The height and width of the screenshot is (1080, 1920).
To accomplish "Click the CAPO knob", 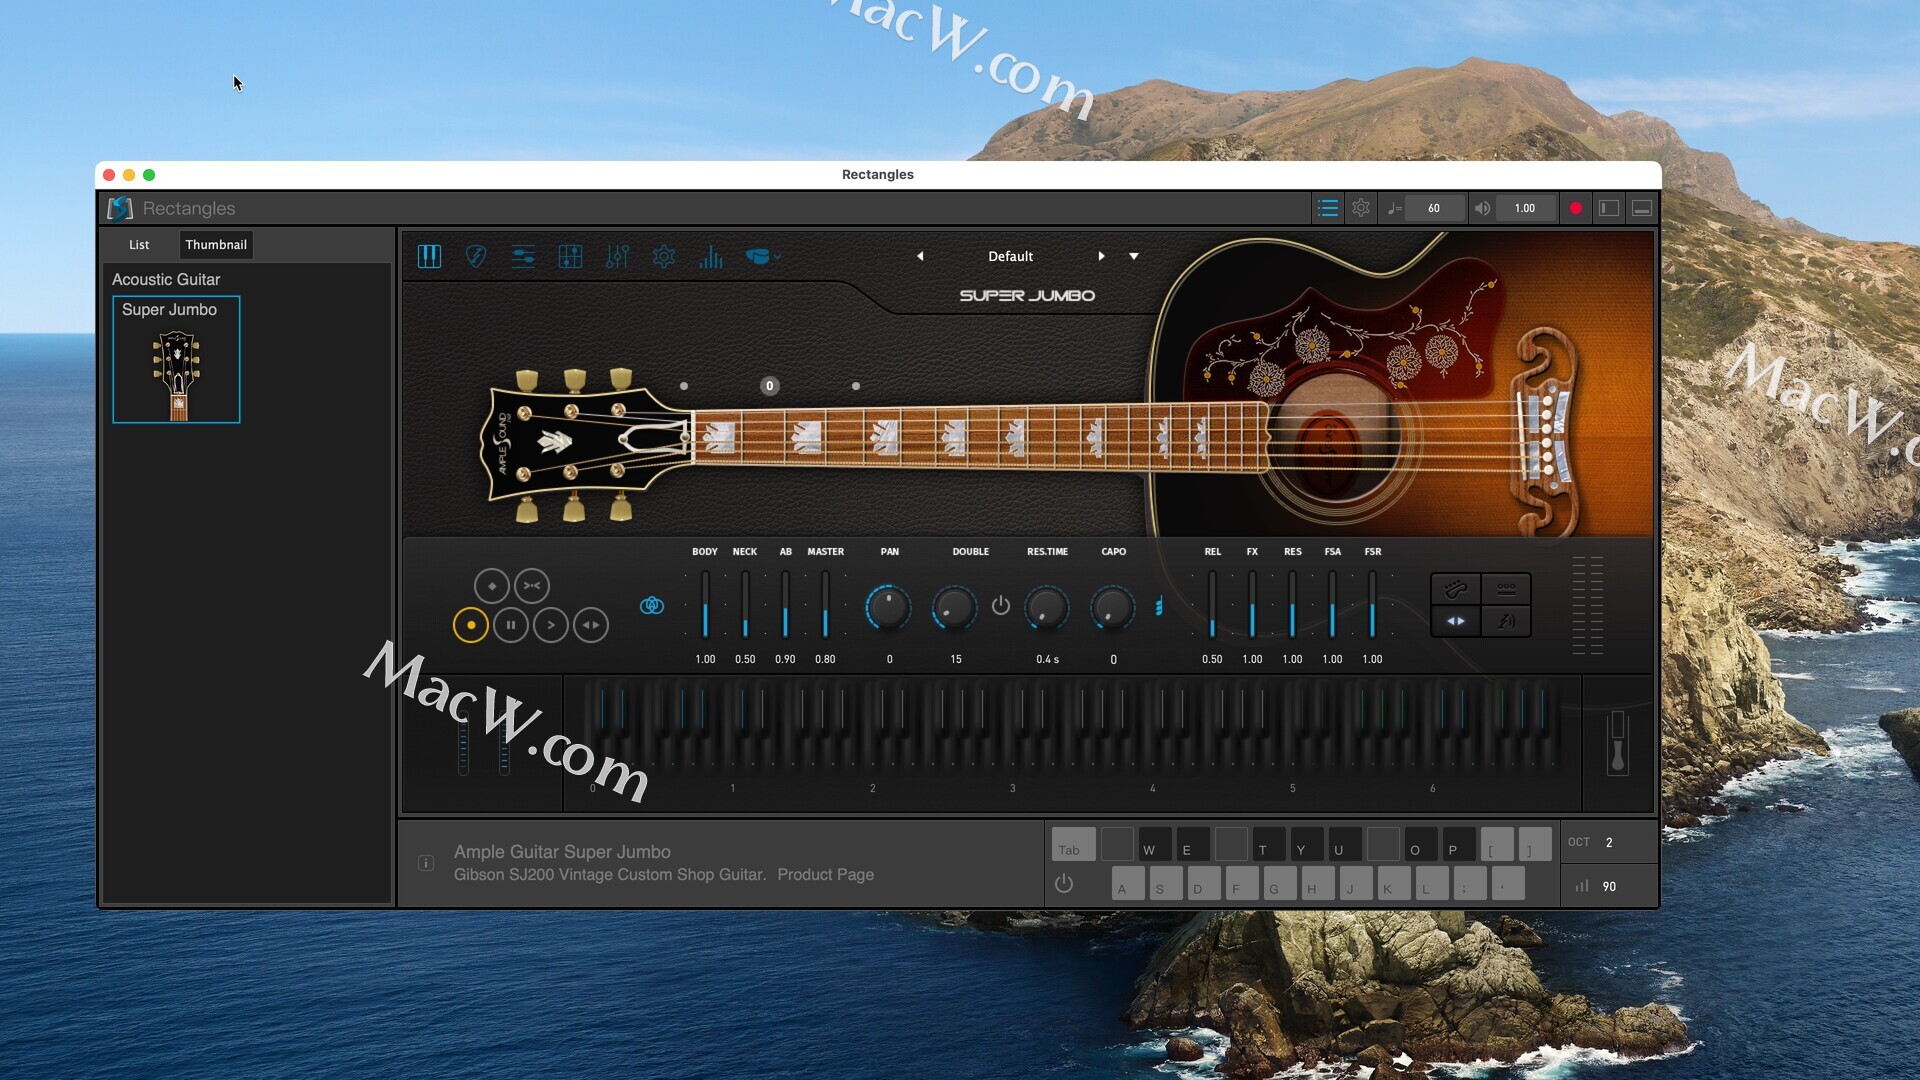I will pos(1112,607).
